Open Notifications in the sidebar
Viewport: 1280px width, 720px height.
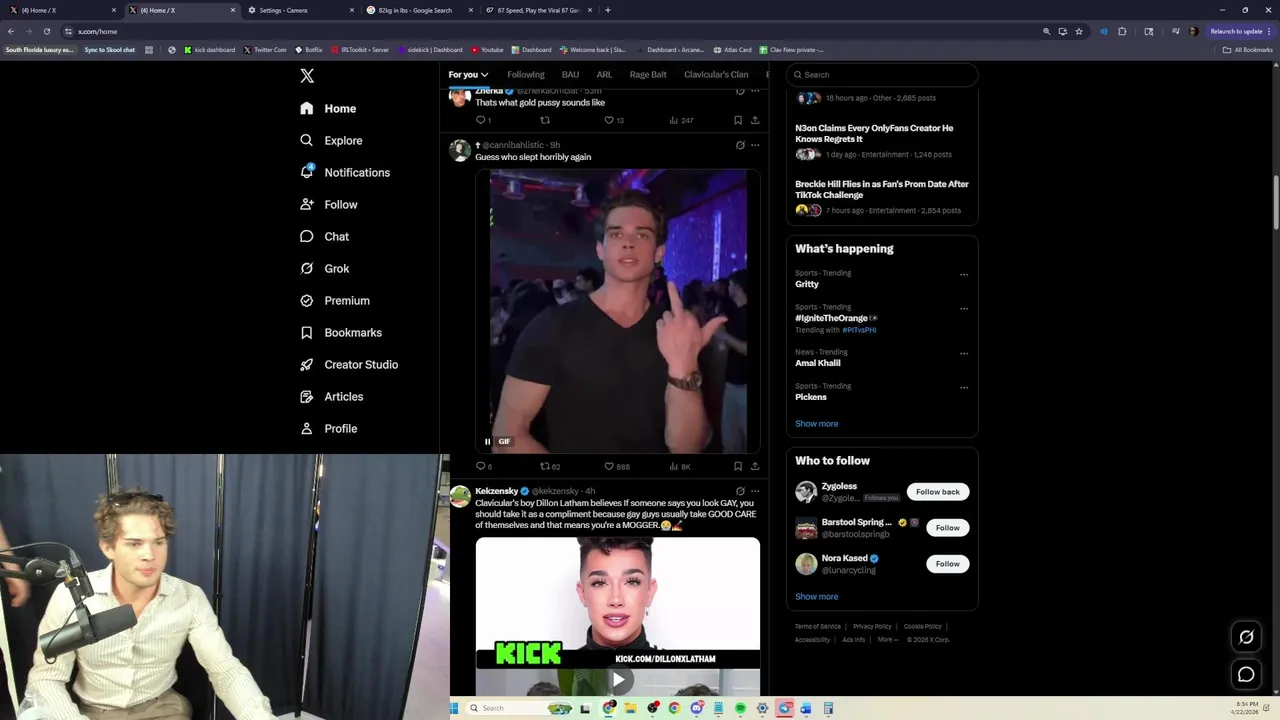[345, 172]
